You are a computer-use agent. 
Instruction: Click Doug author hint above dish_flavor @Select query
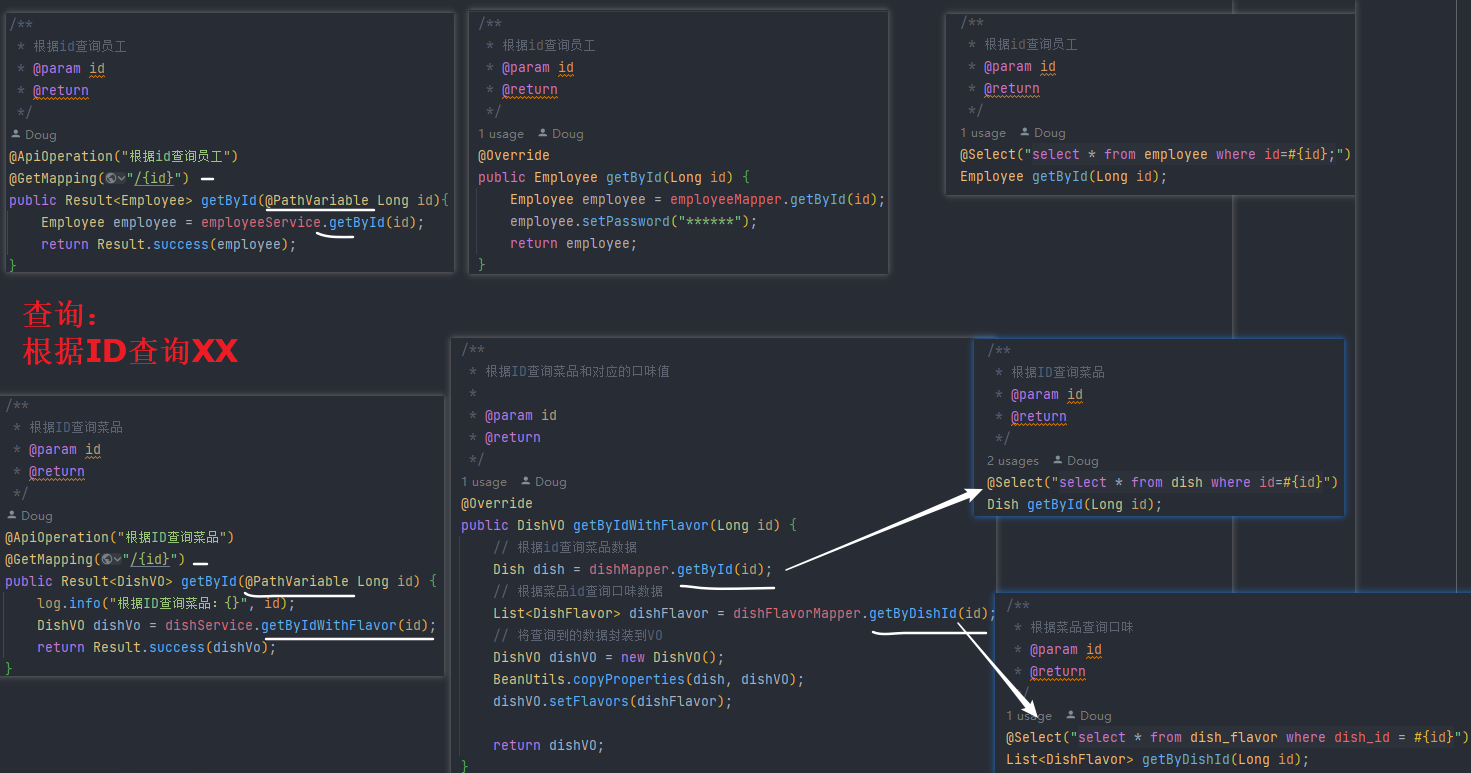tap(1089, 715)
